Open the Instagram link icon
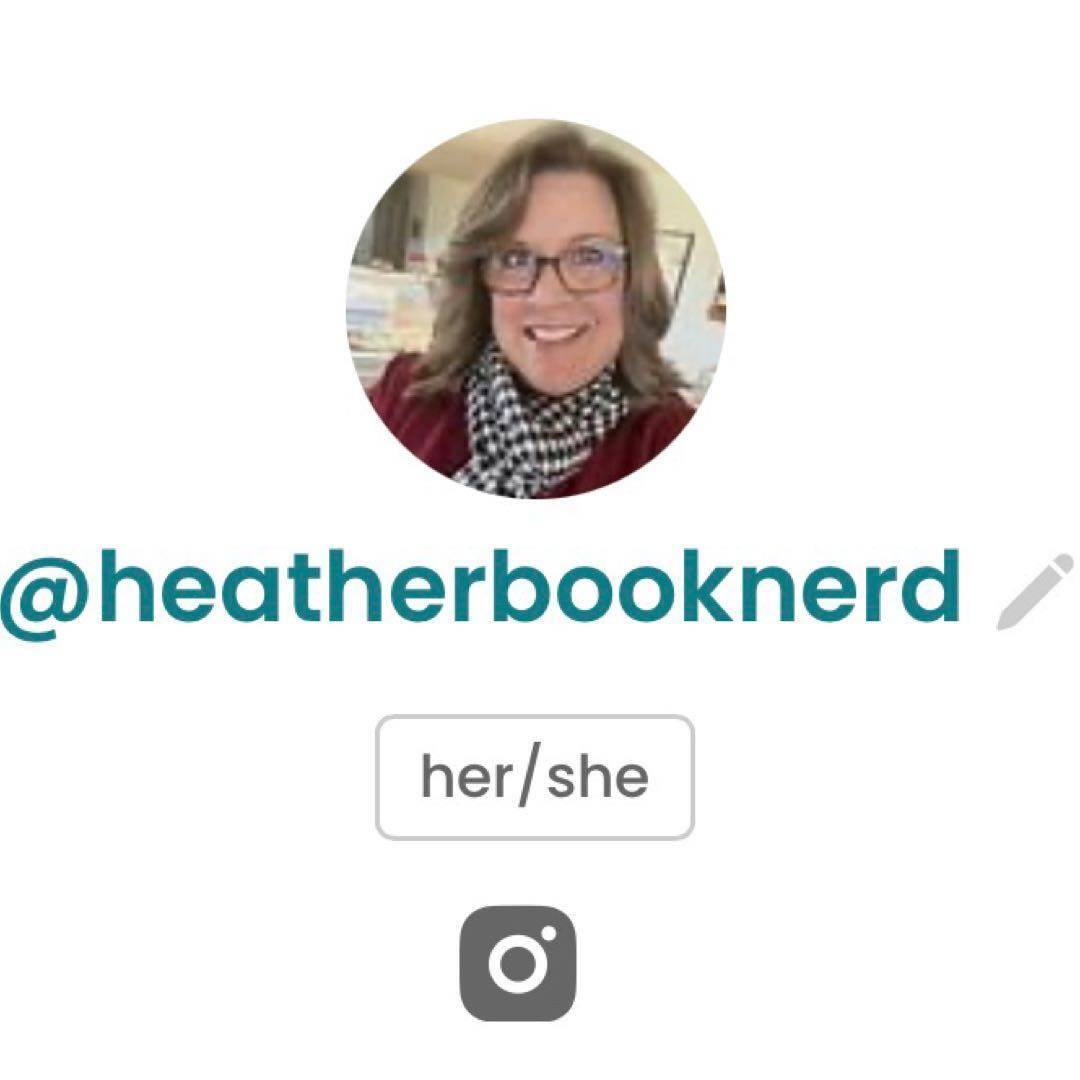This screenshot has height=1080, width=1080. [517, 963]
